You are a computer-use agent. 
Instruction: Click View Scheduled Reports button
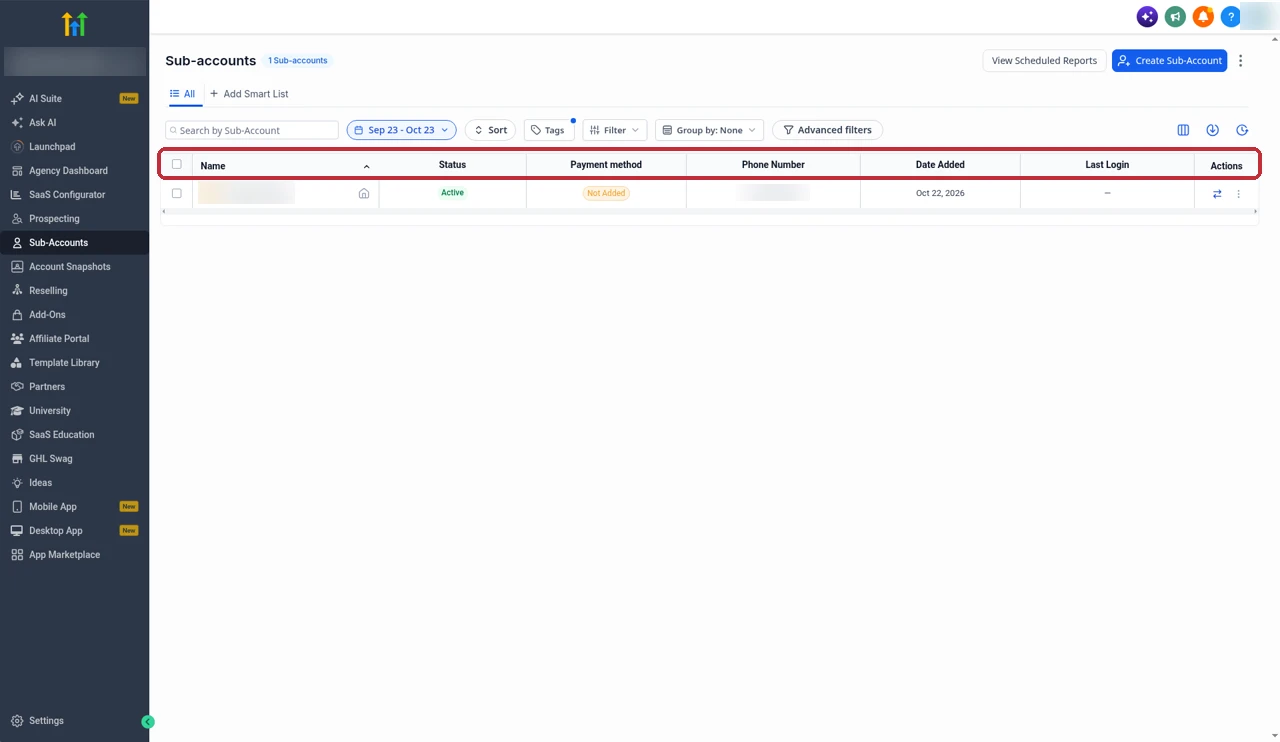tap(1044, 61)
